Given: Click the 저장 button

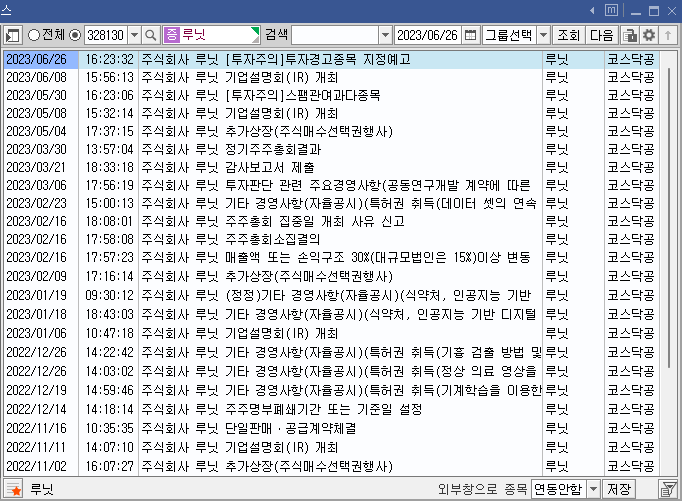Looking at the screenshot, I should 618,489.
